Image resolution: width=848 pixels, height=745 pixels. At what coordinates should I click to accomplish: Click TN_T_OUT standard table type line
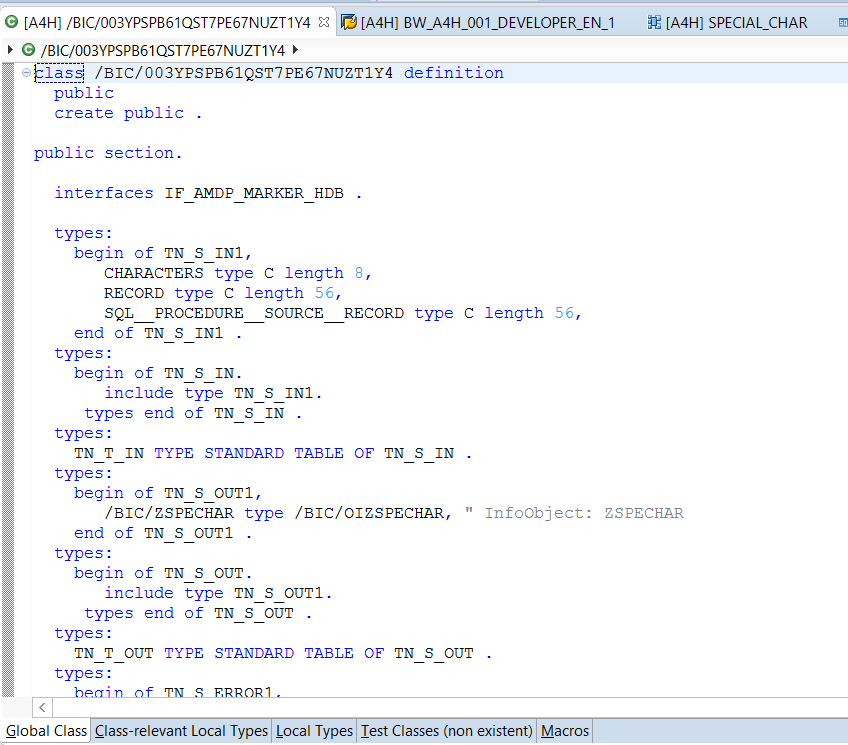coord(283,653)
